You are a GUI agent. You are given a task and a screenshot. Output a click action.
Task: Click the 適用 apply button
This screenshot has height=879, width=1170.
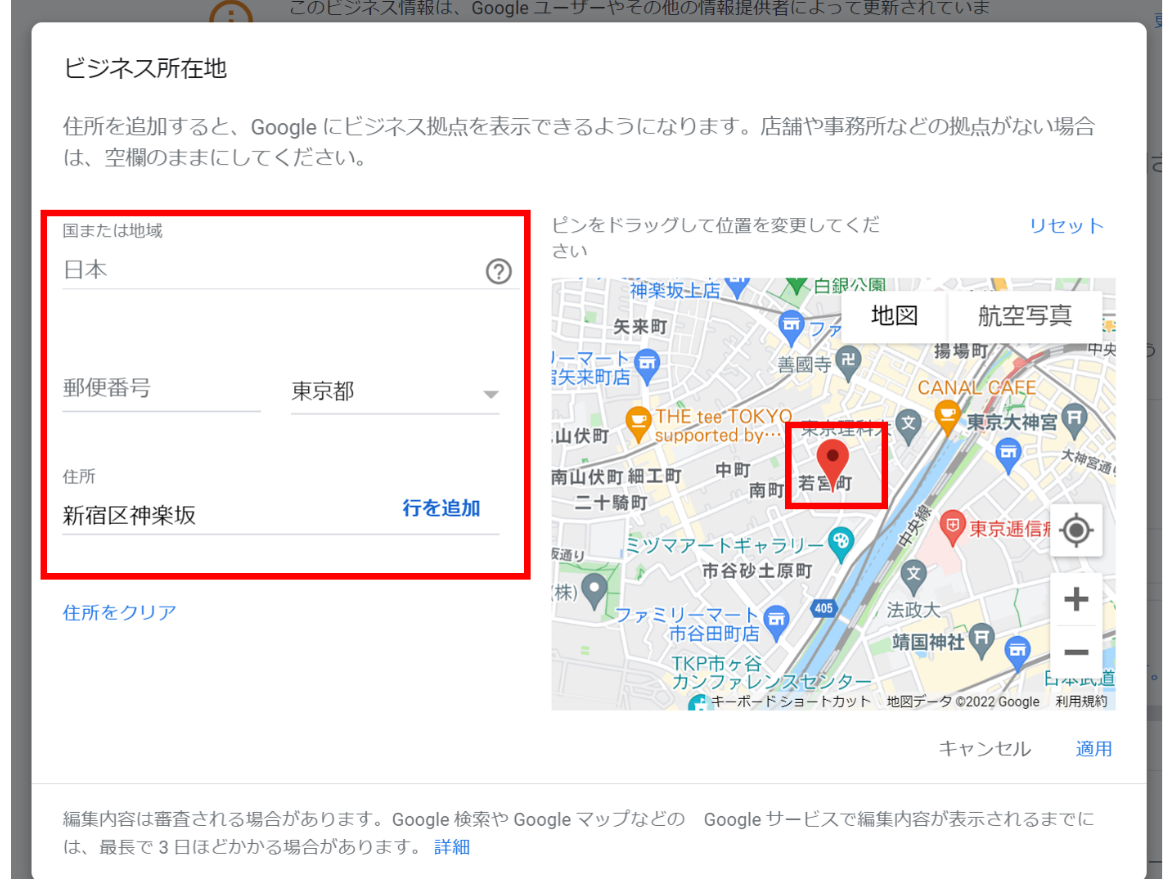(x=1093, y=748)
